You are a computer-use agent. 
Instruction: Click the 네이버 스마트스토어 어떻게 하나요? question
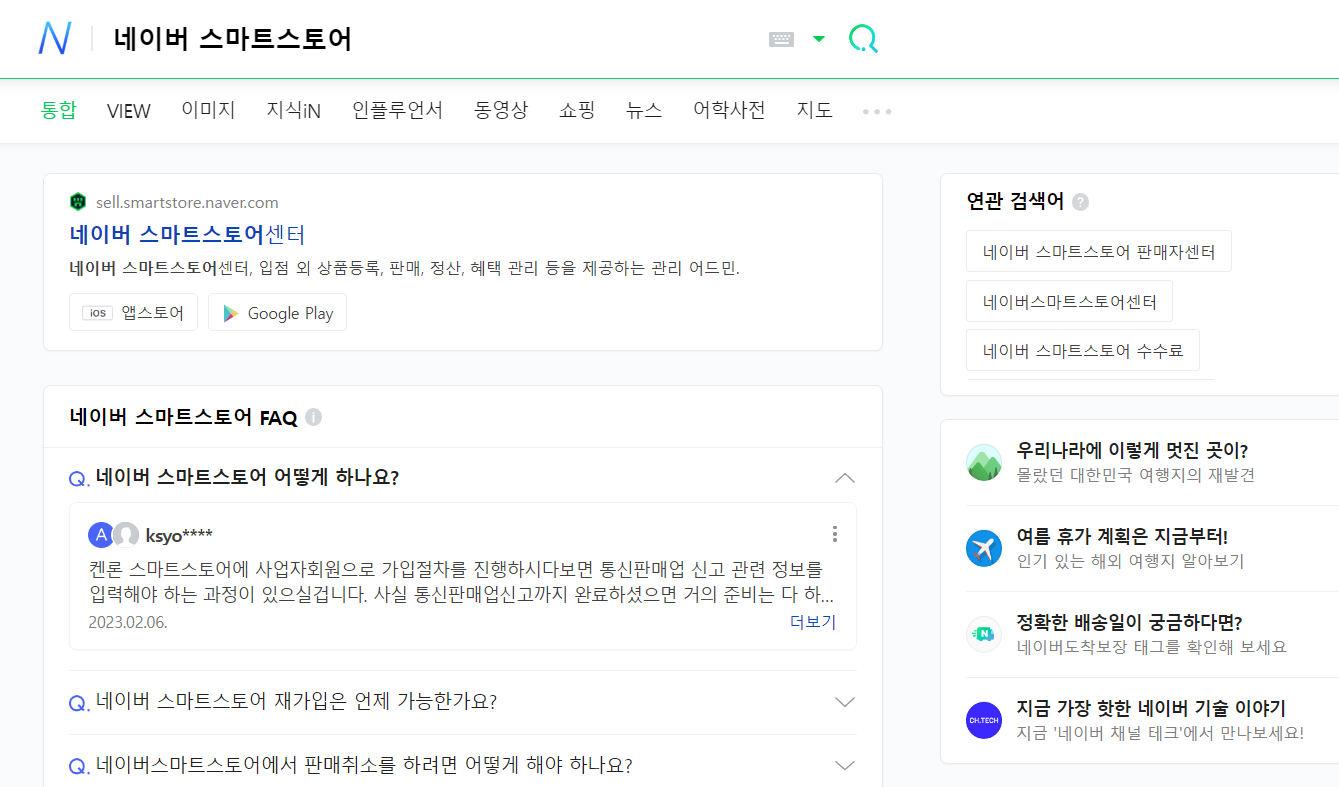(247, 478)
